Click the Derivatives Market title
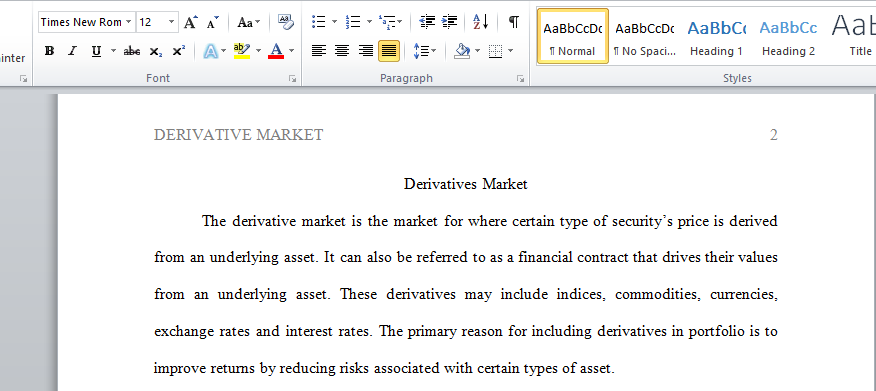This screenshot has width=876, height=391. [465, 184]
